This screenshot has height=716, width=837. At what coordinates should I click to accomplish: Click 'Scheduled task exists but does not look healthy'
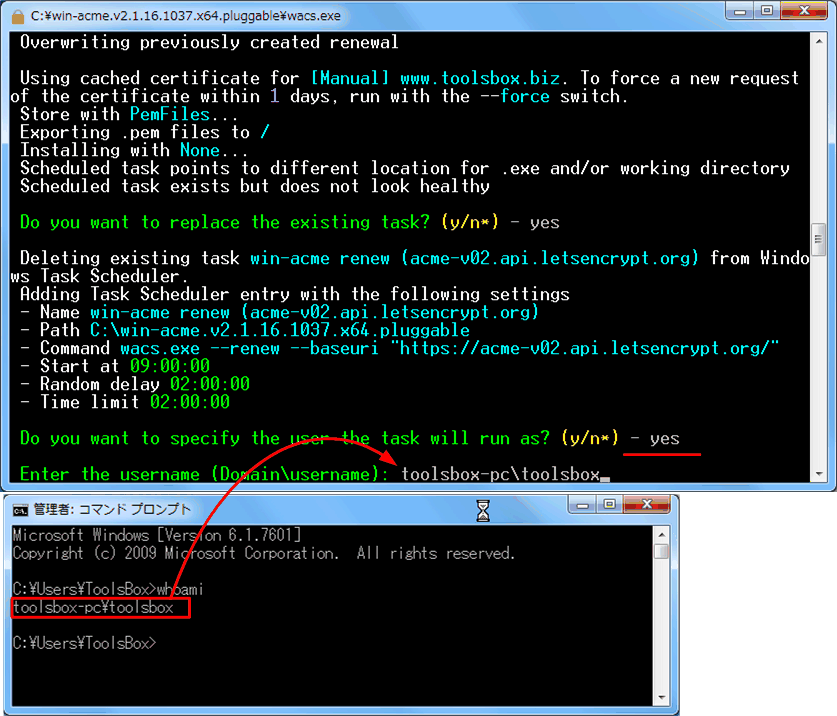255,186
